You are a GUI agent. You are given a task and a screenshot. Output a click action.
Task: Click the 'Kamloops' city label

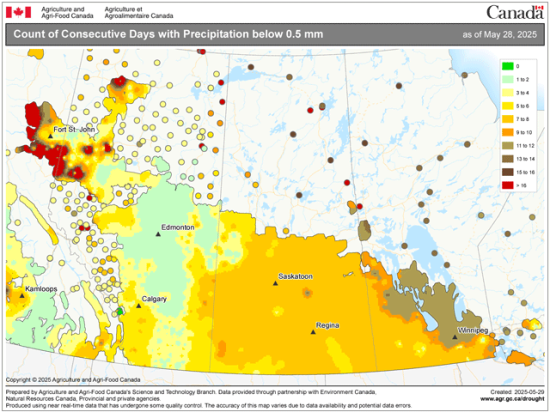41,289
